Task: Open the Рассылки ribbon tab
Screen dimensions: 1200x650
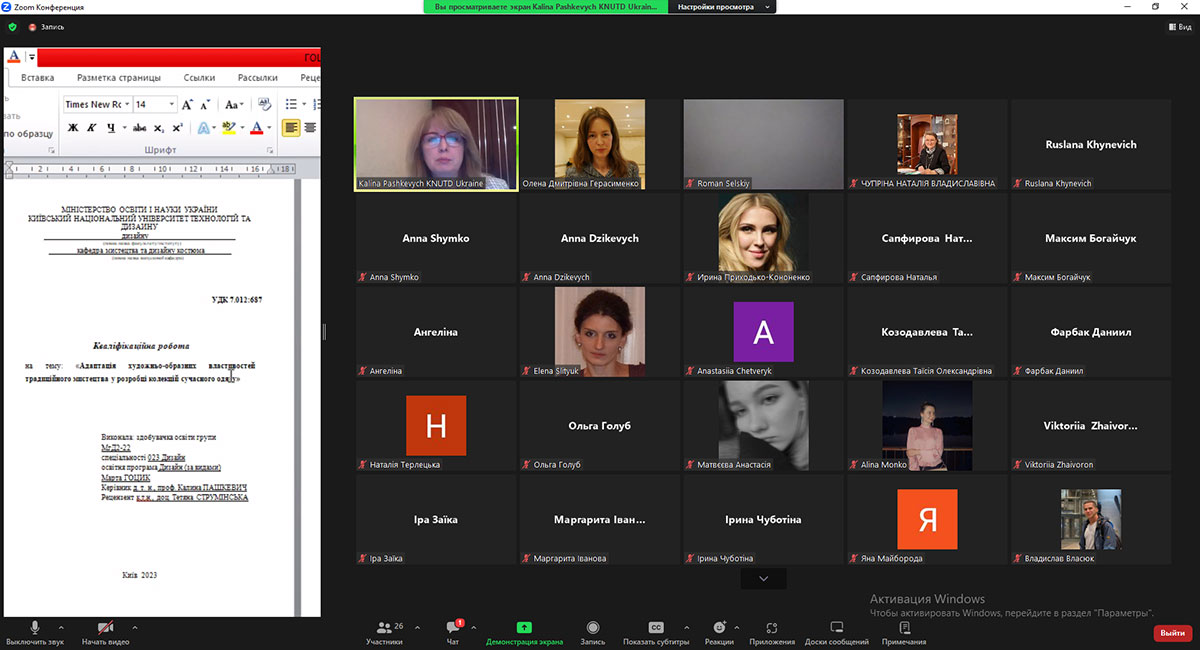Action: 258,77
